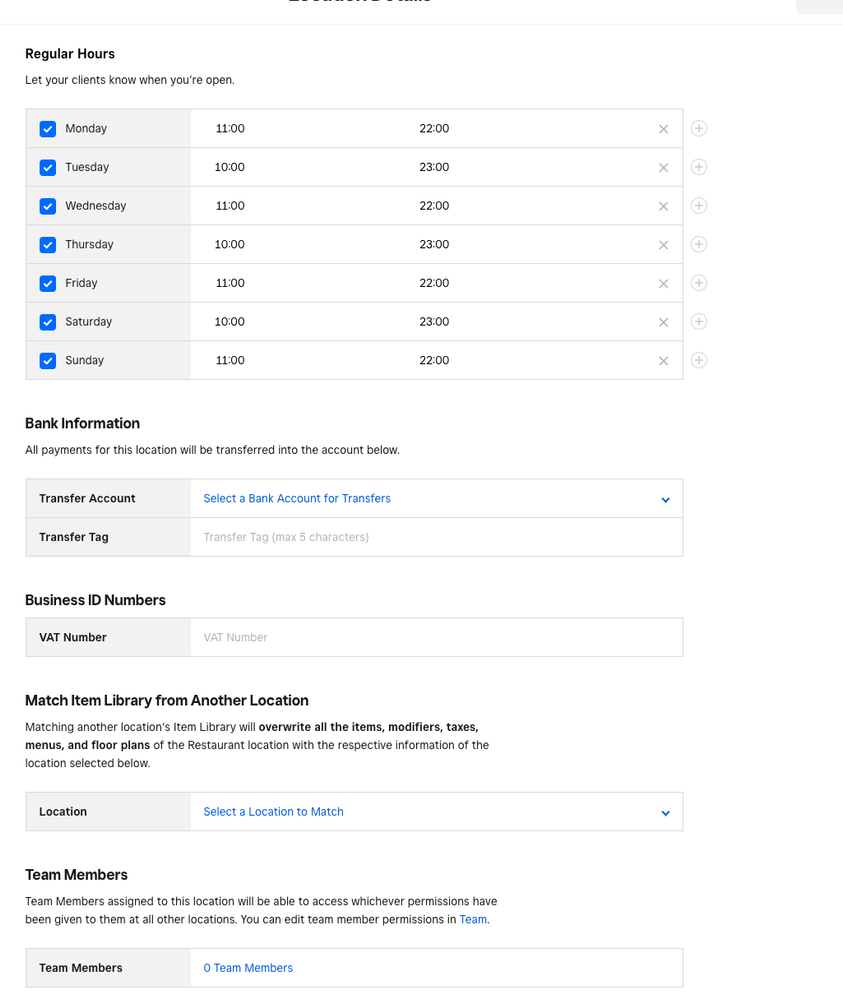Add additional hours for Sunday
Viewport: 843px width, 999px height.
[x=699, y=360]
